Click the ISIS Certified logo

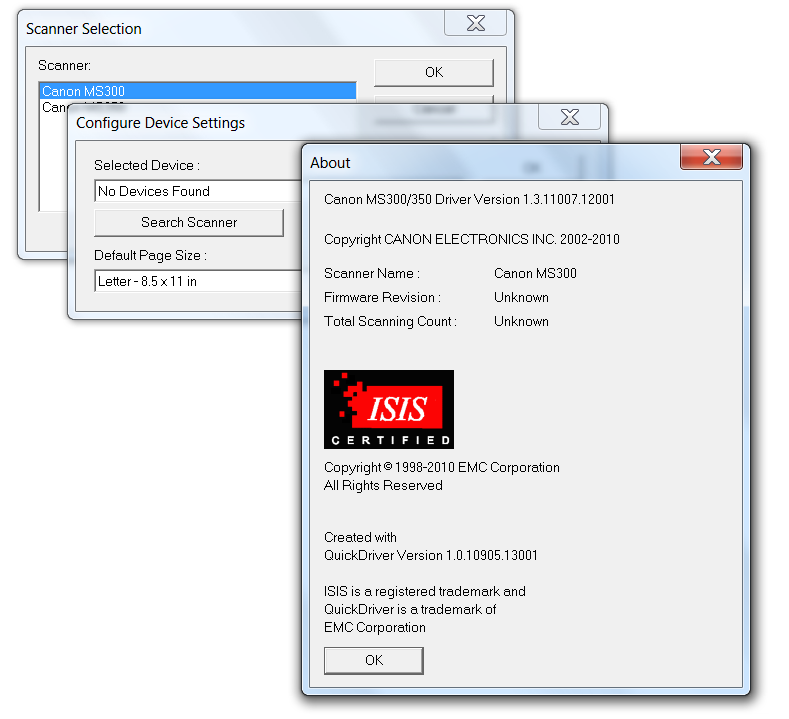[x=388, y=409]
